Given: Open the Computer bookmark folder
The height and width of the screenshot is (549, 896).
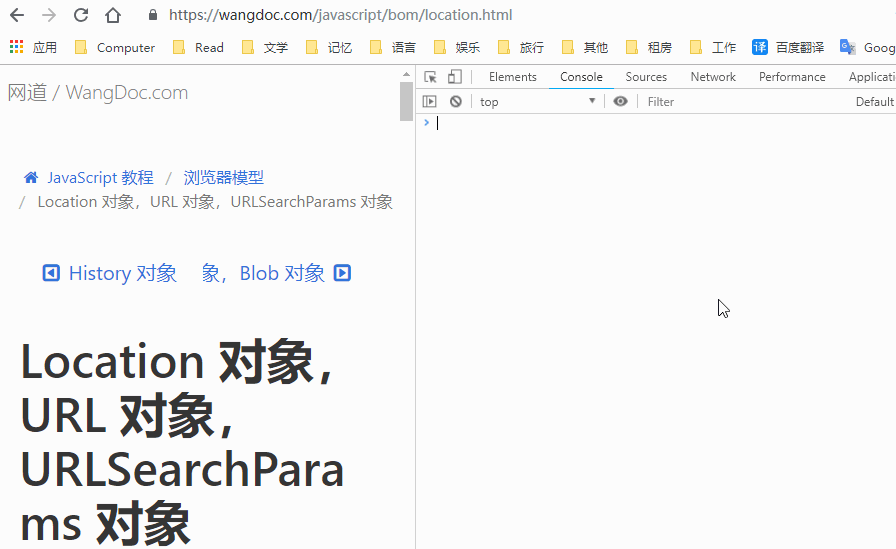Looking at the screenshot, I should point(115,47).
